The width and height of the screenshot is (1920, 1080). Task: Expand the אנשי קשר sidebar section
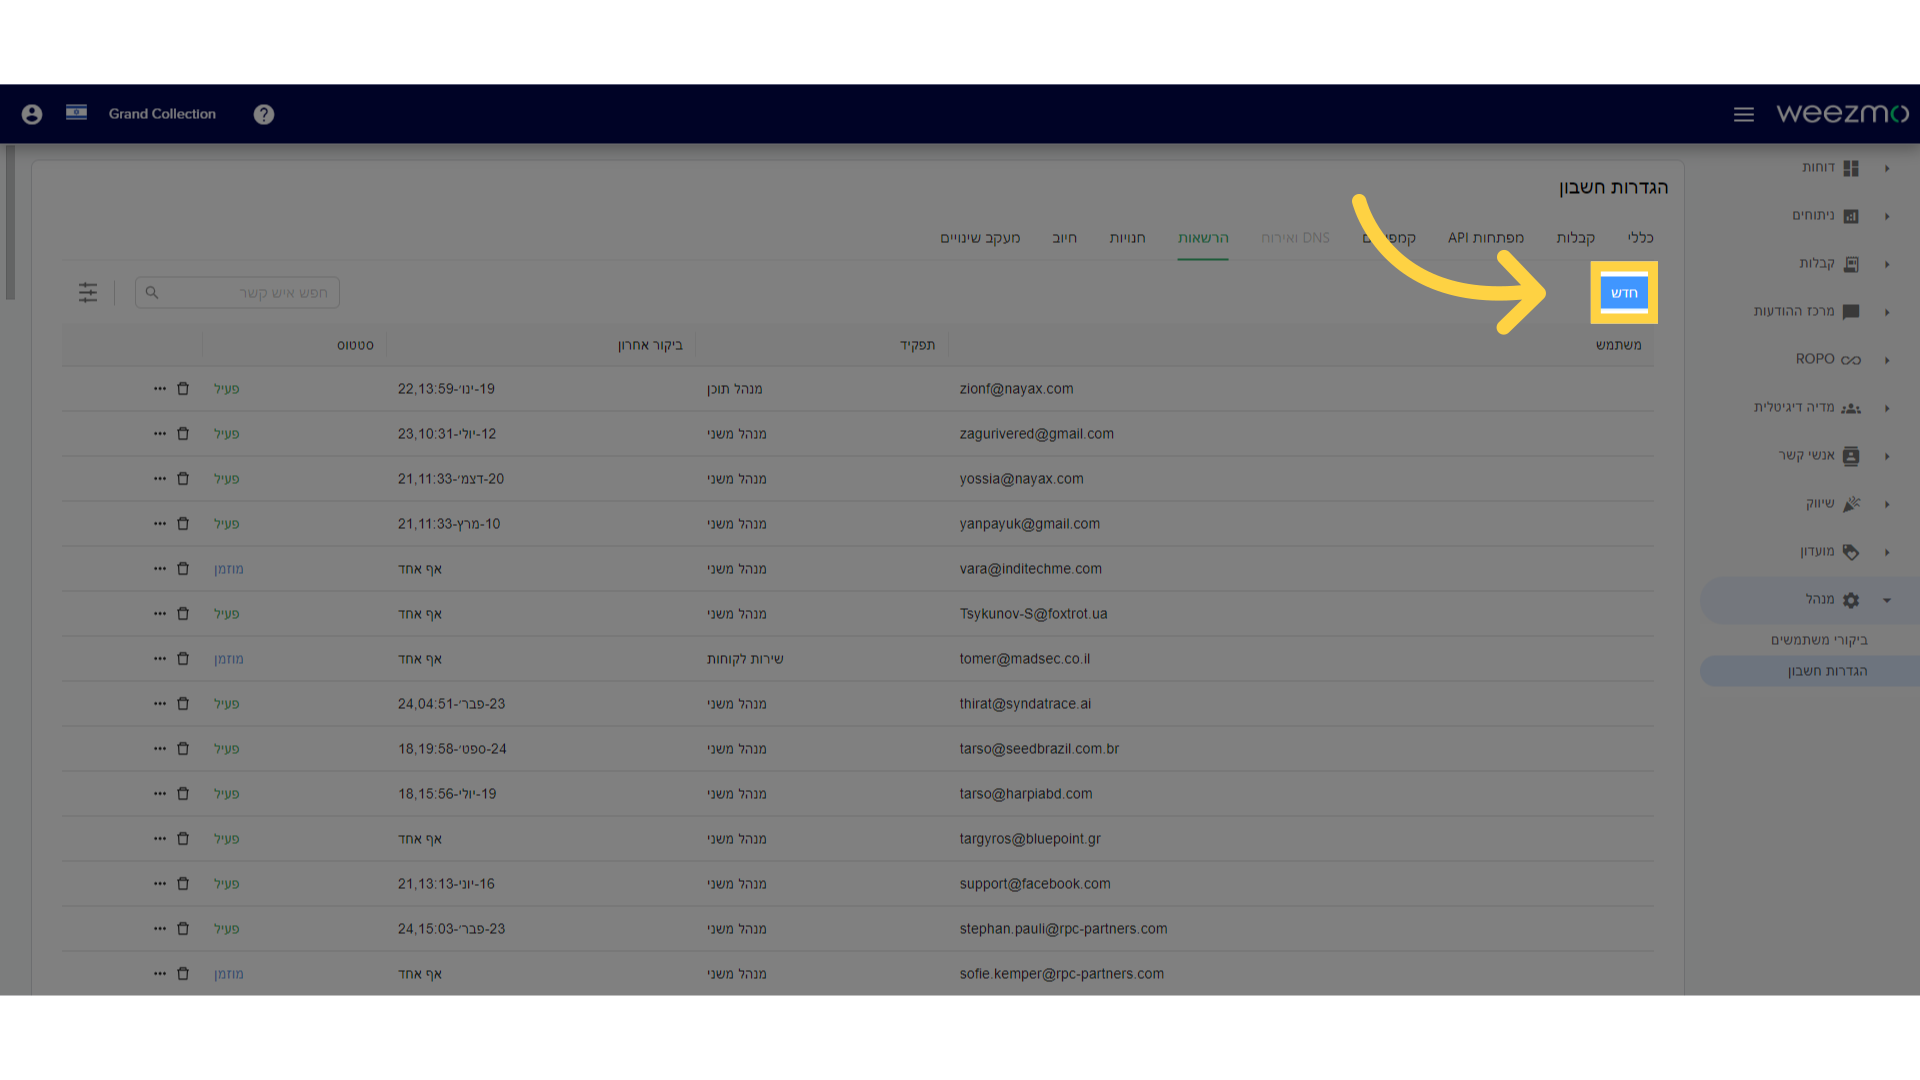(x=1887, y=456)
